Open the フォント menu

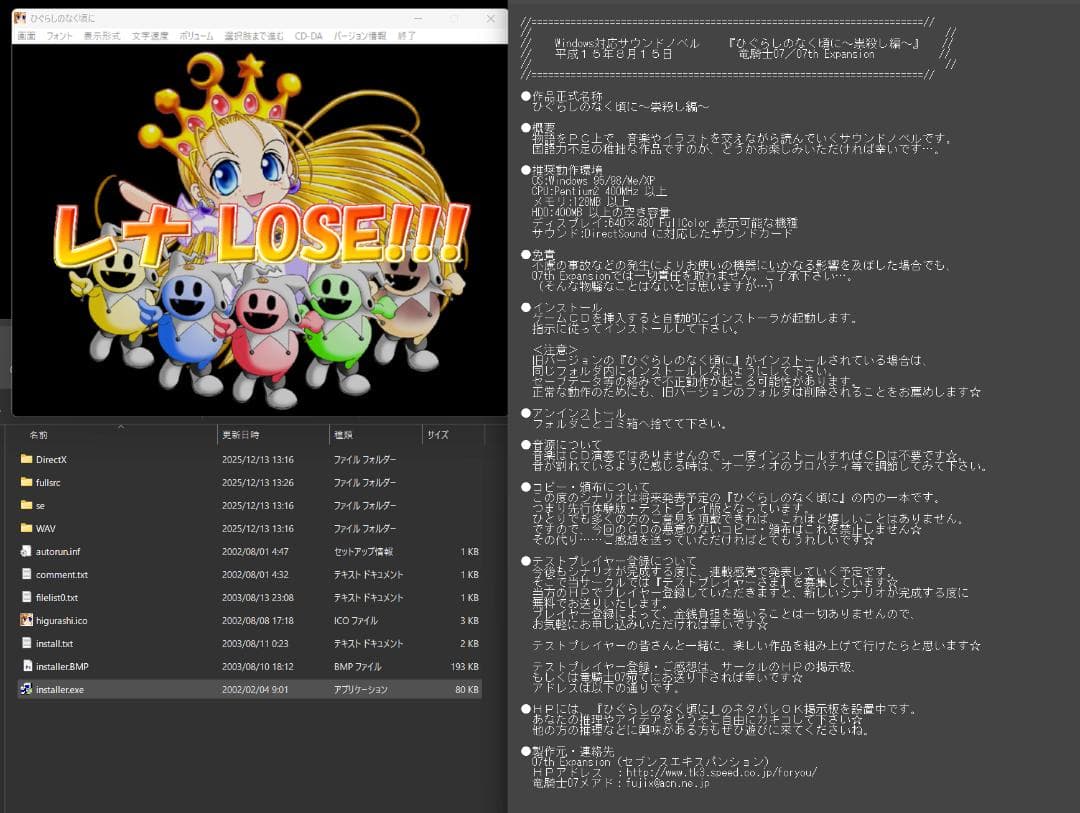coord(59,36)
